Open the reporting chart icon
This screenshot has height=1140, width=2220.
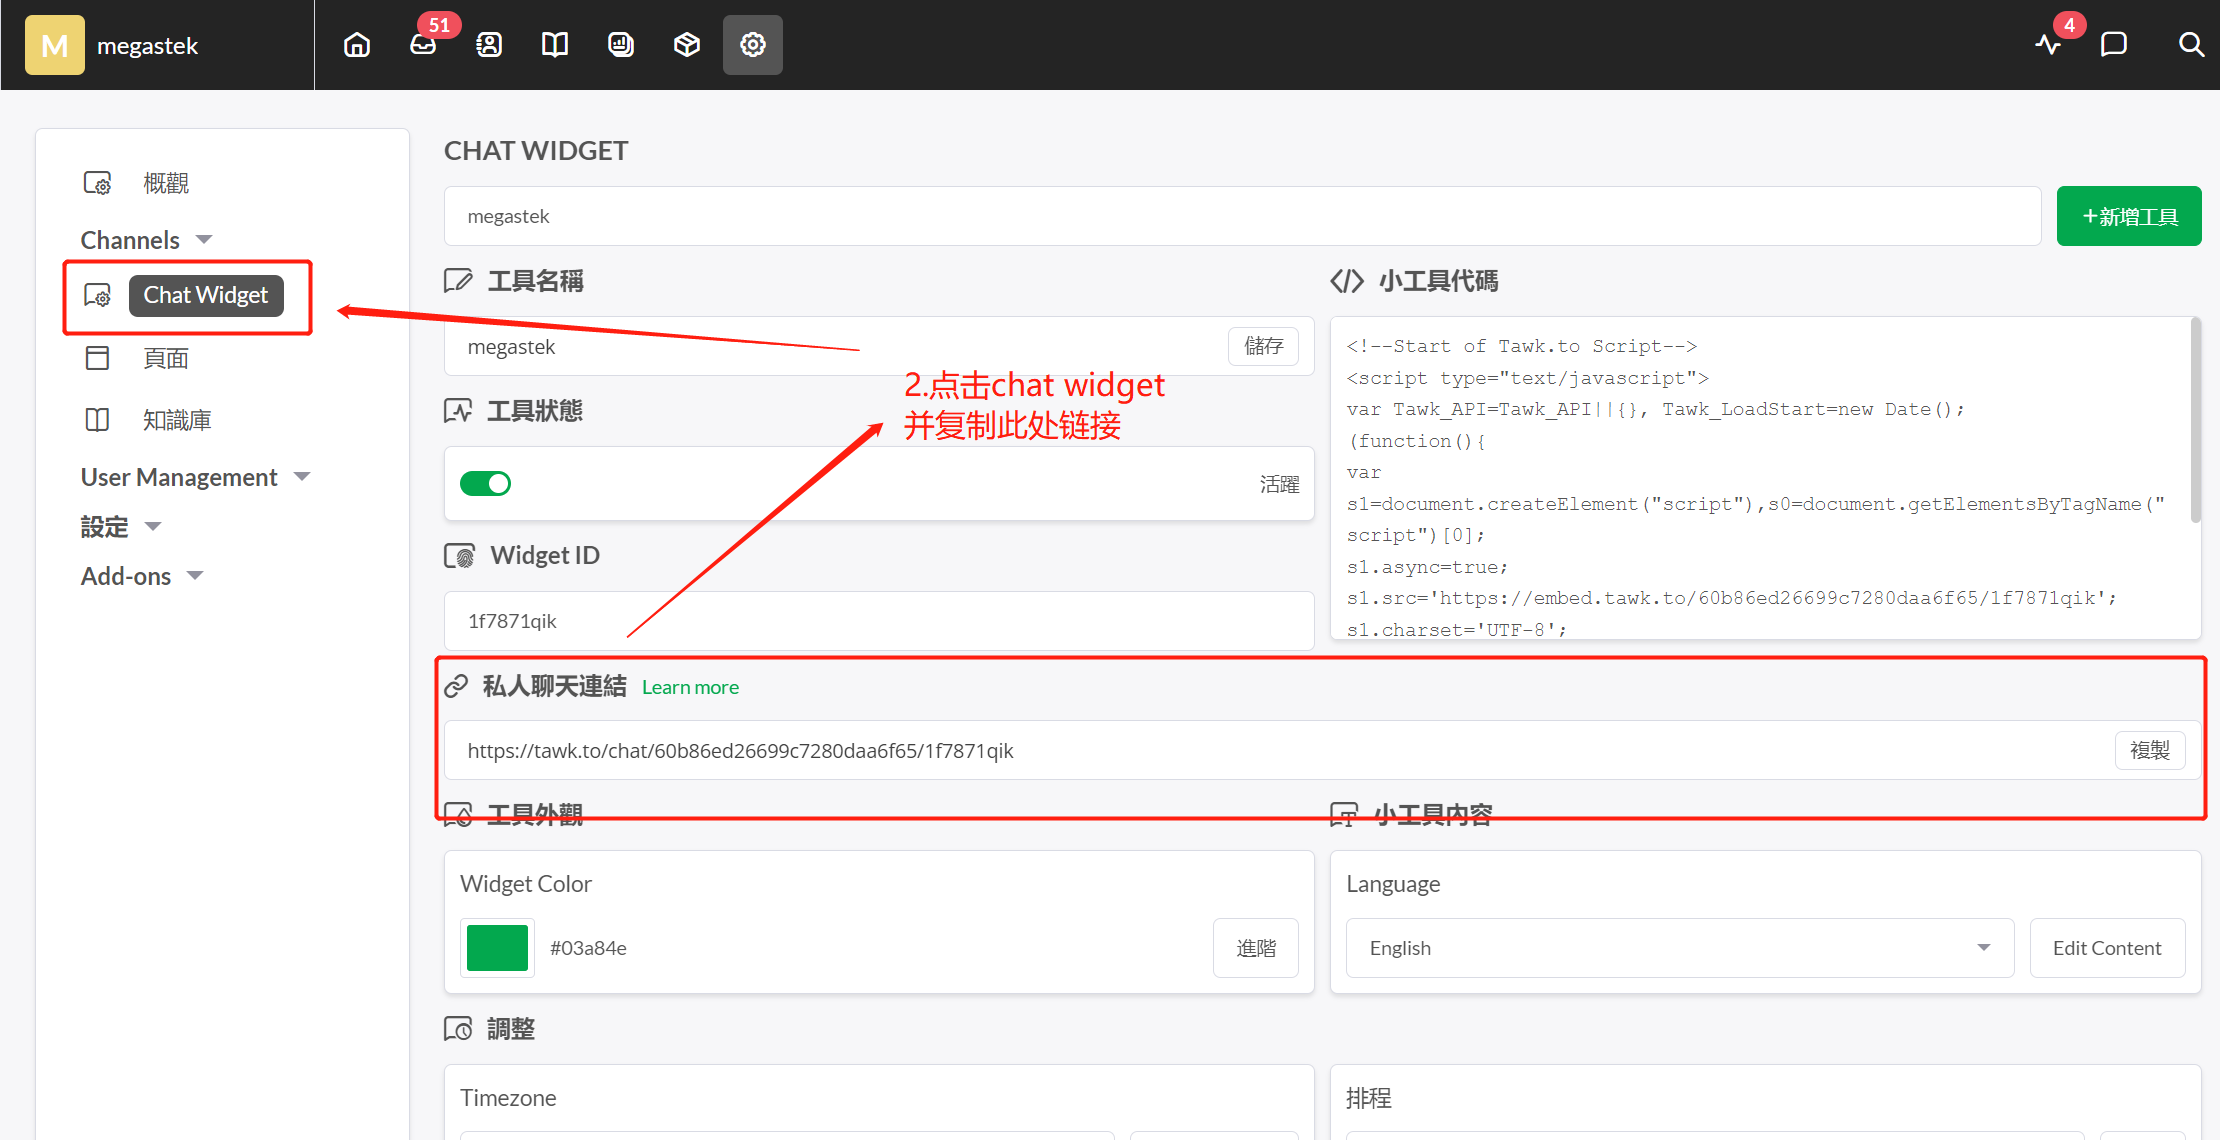click(621, 45)
